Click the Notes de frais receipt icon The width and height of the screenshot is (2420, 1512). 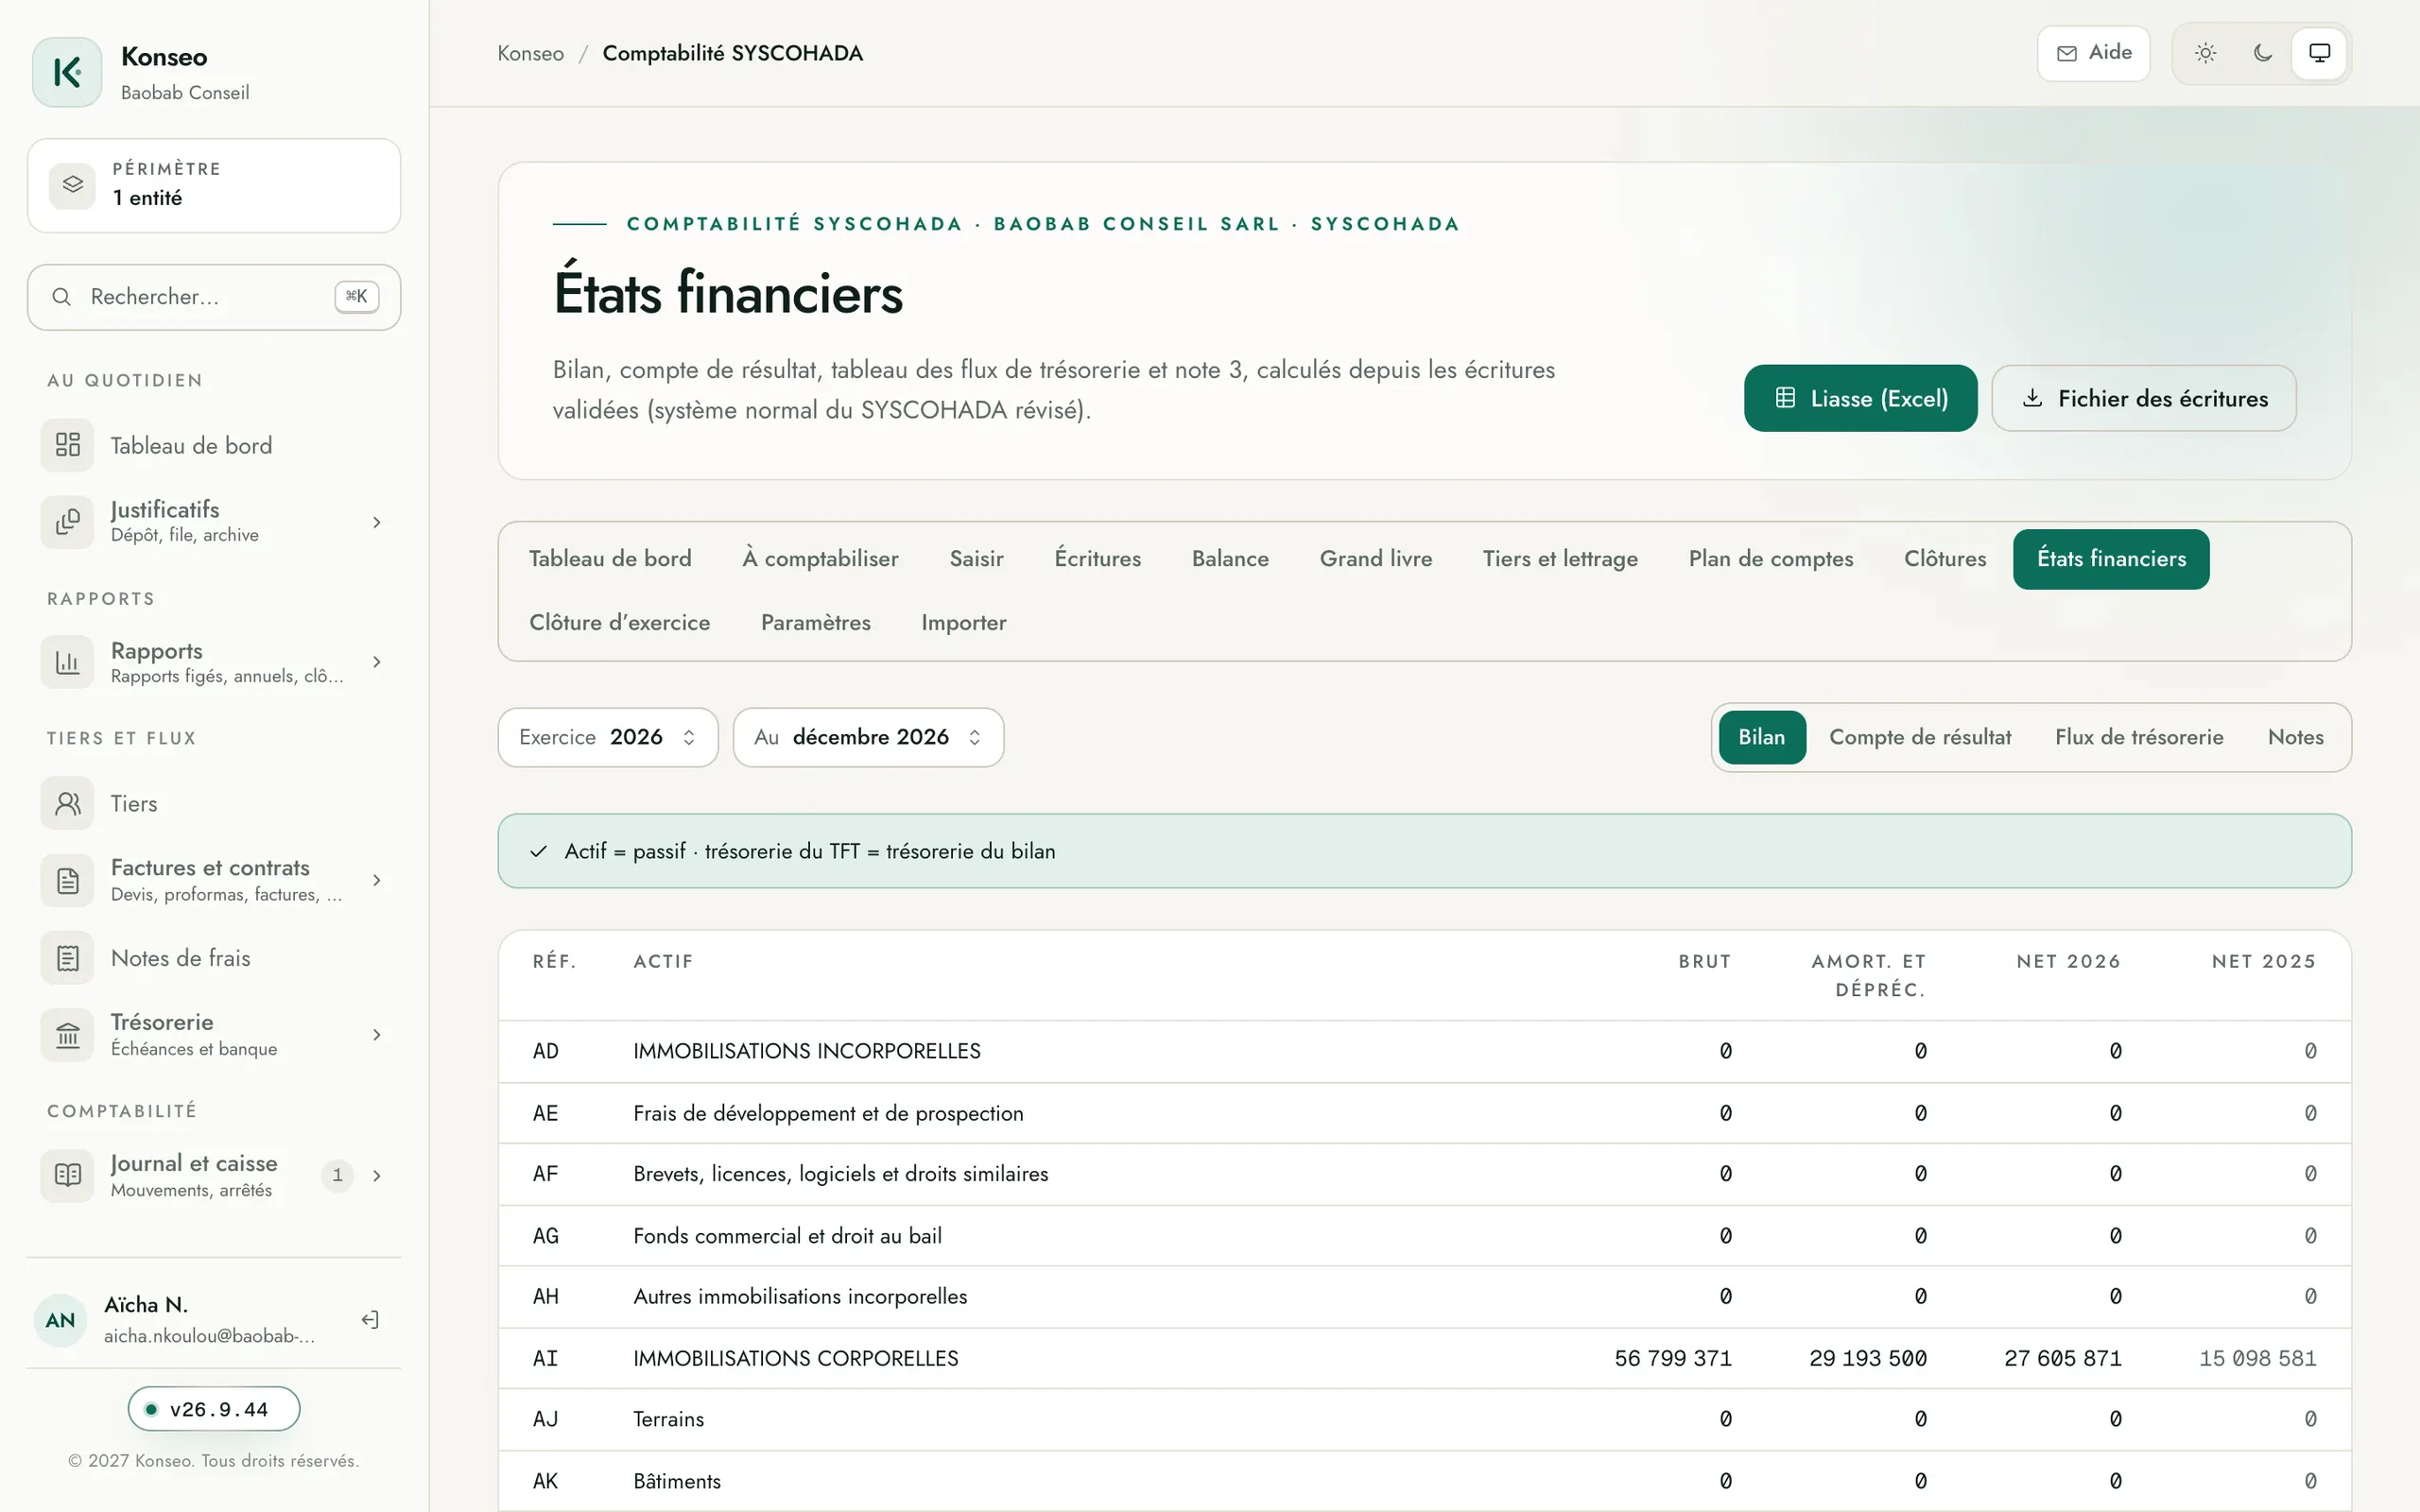(x=67, y=958)
